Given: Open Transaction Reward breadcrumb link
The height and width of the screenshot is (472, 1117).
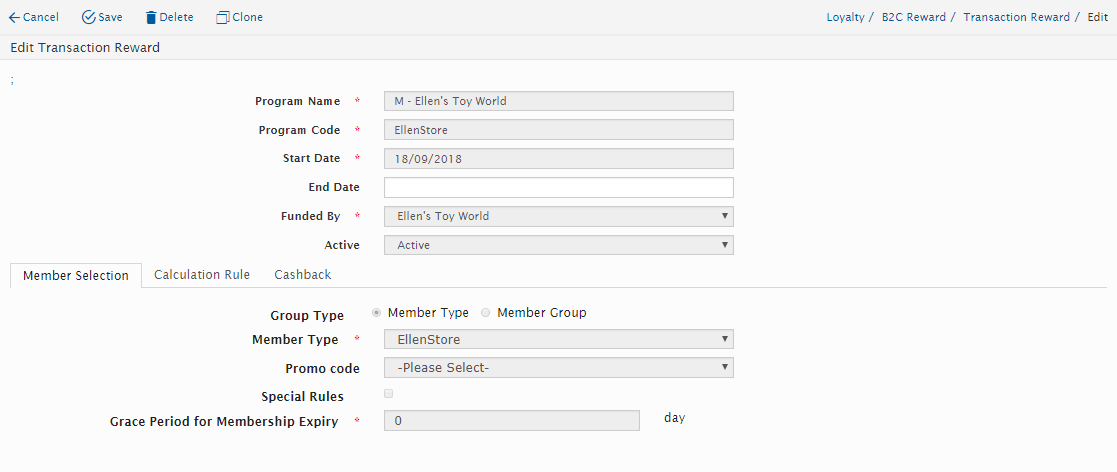Looking at the screenshot, I should click(1016, 18).
